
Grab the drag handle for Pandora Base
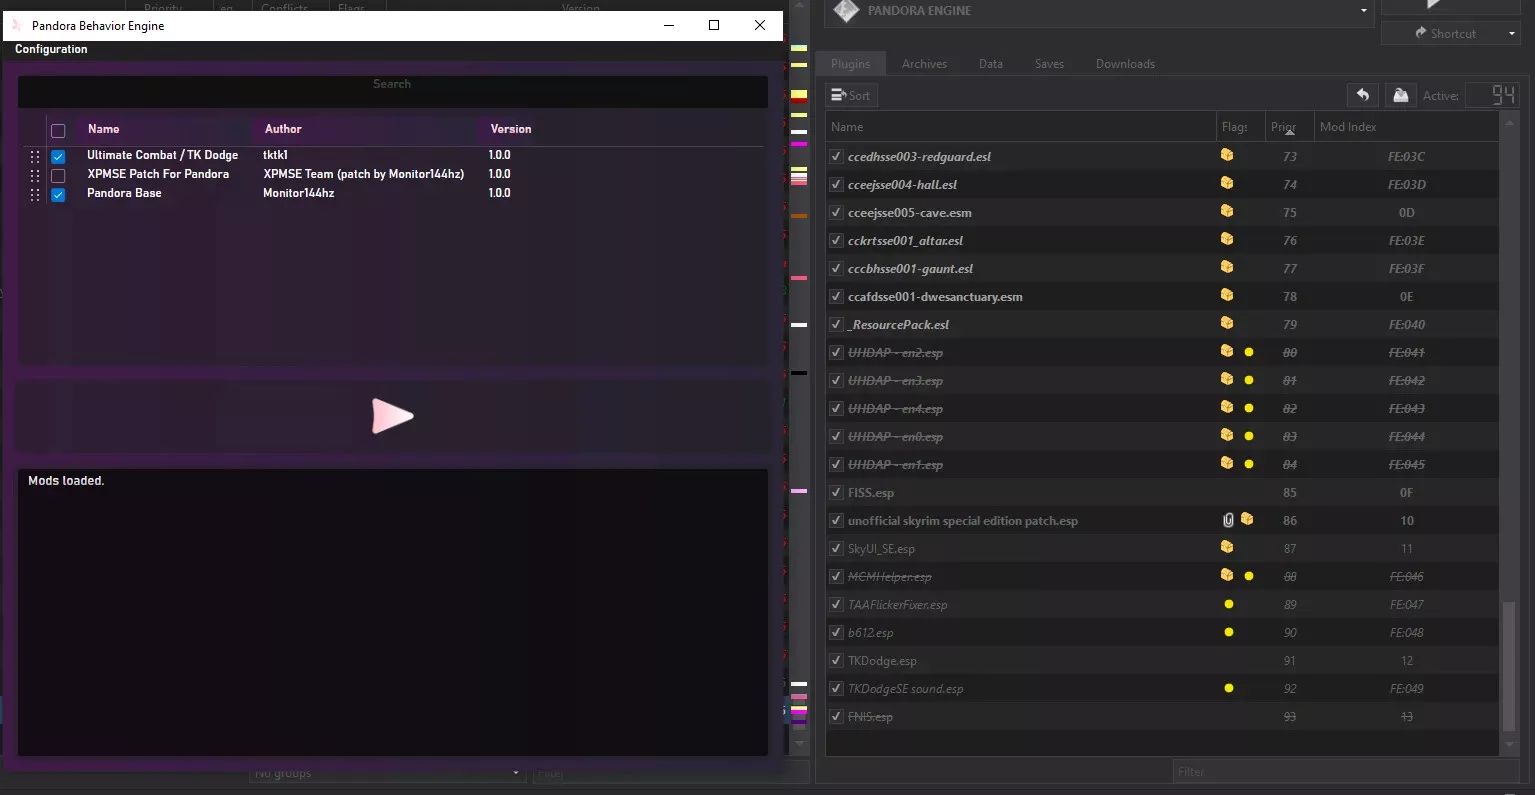35,194
